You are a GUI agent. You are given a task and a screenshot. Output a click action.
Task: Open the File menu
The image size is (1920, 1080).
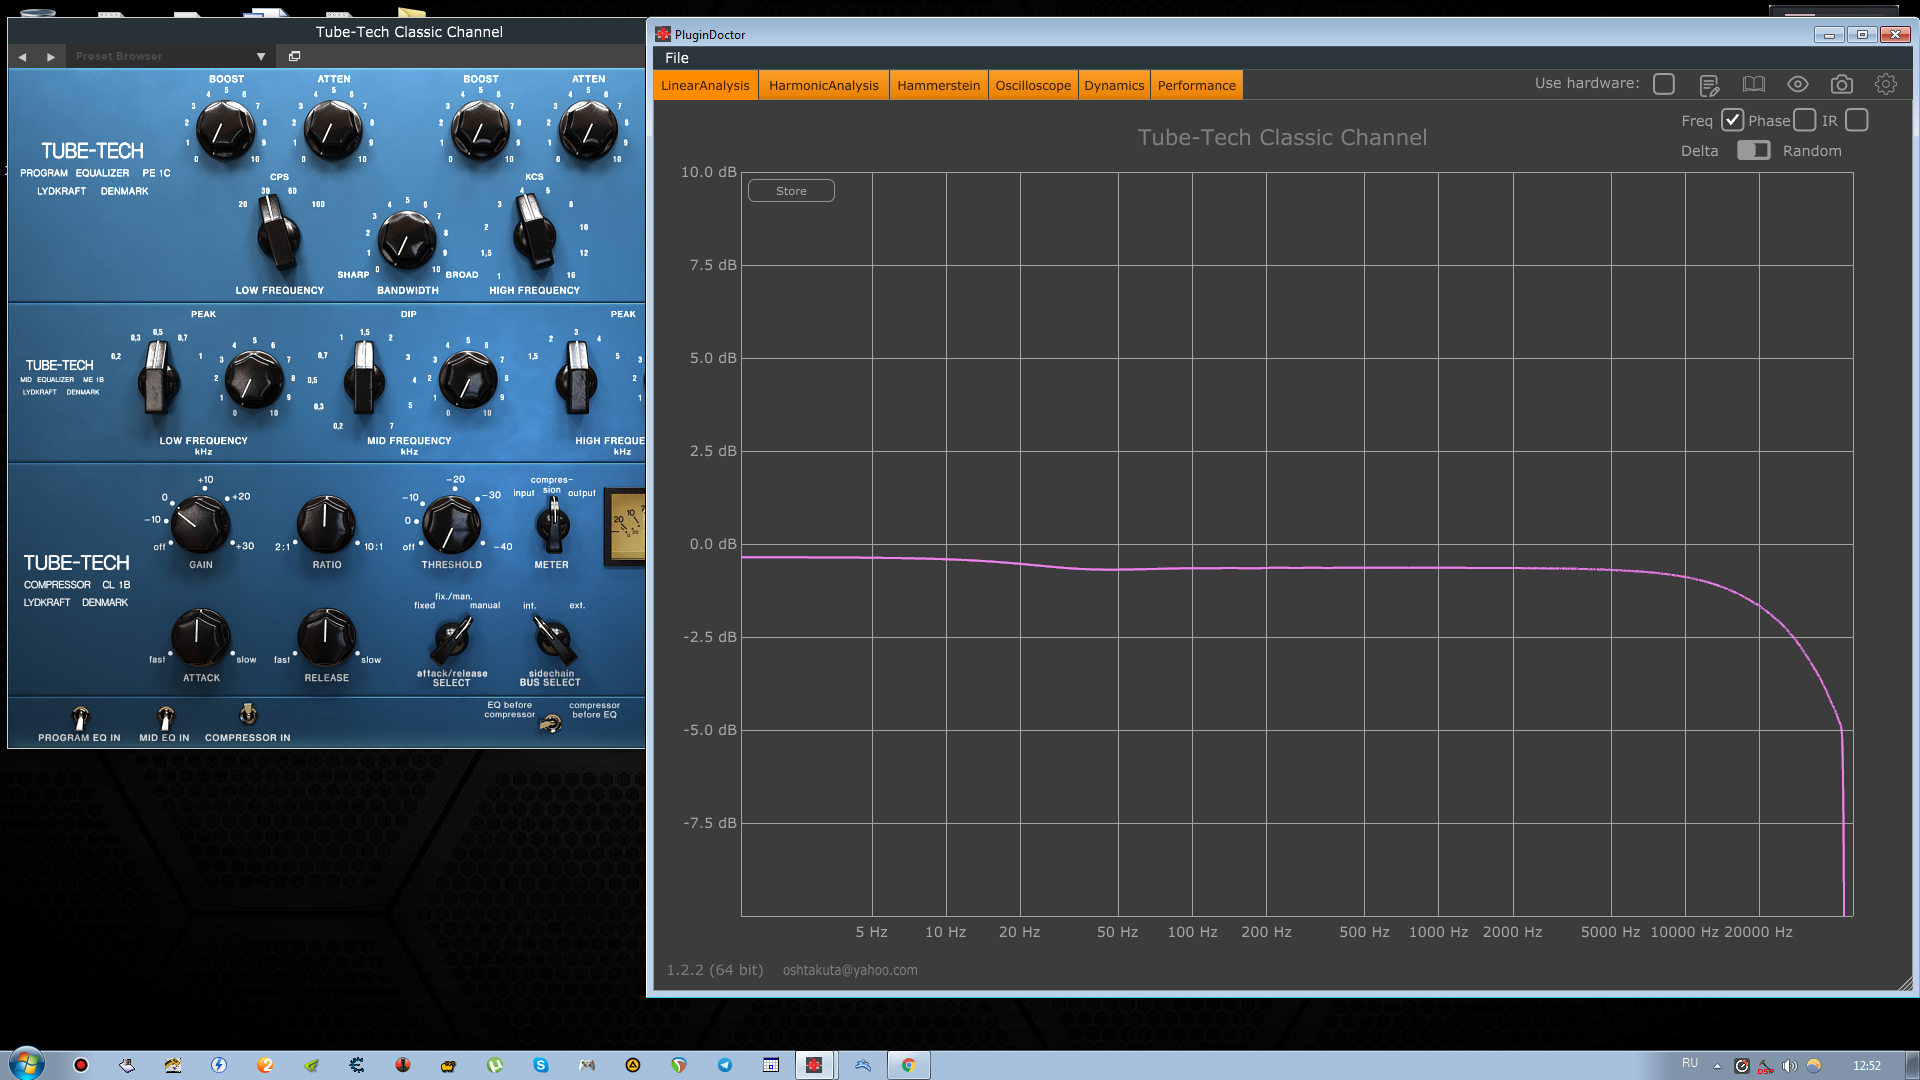coord(677,58)
